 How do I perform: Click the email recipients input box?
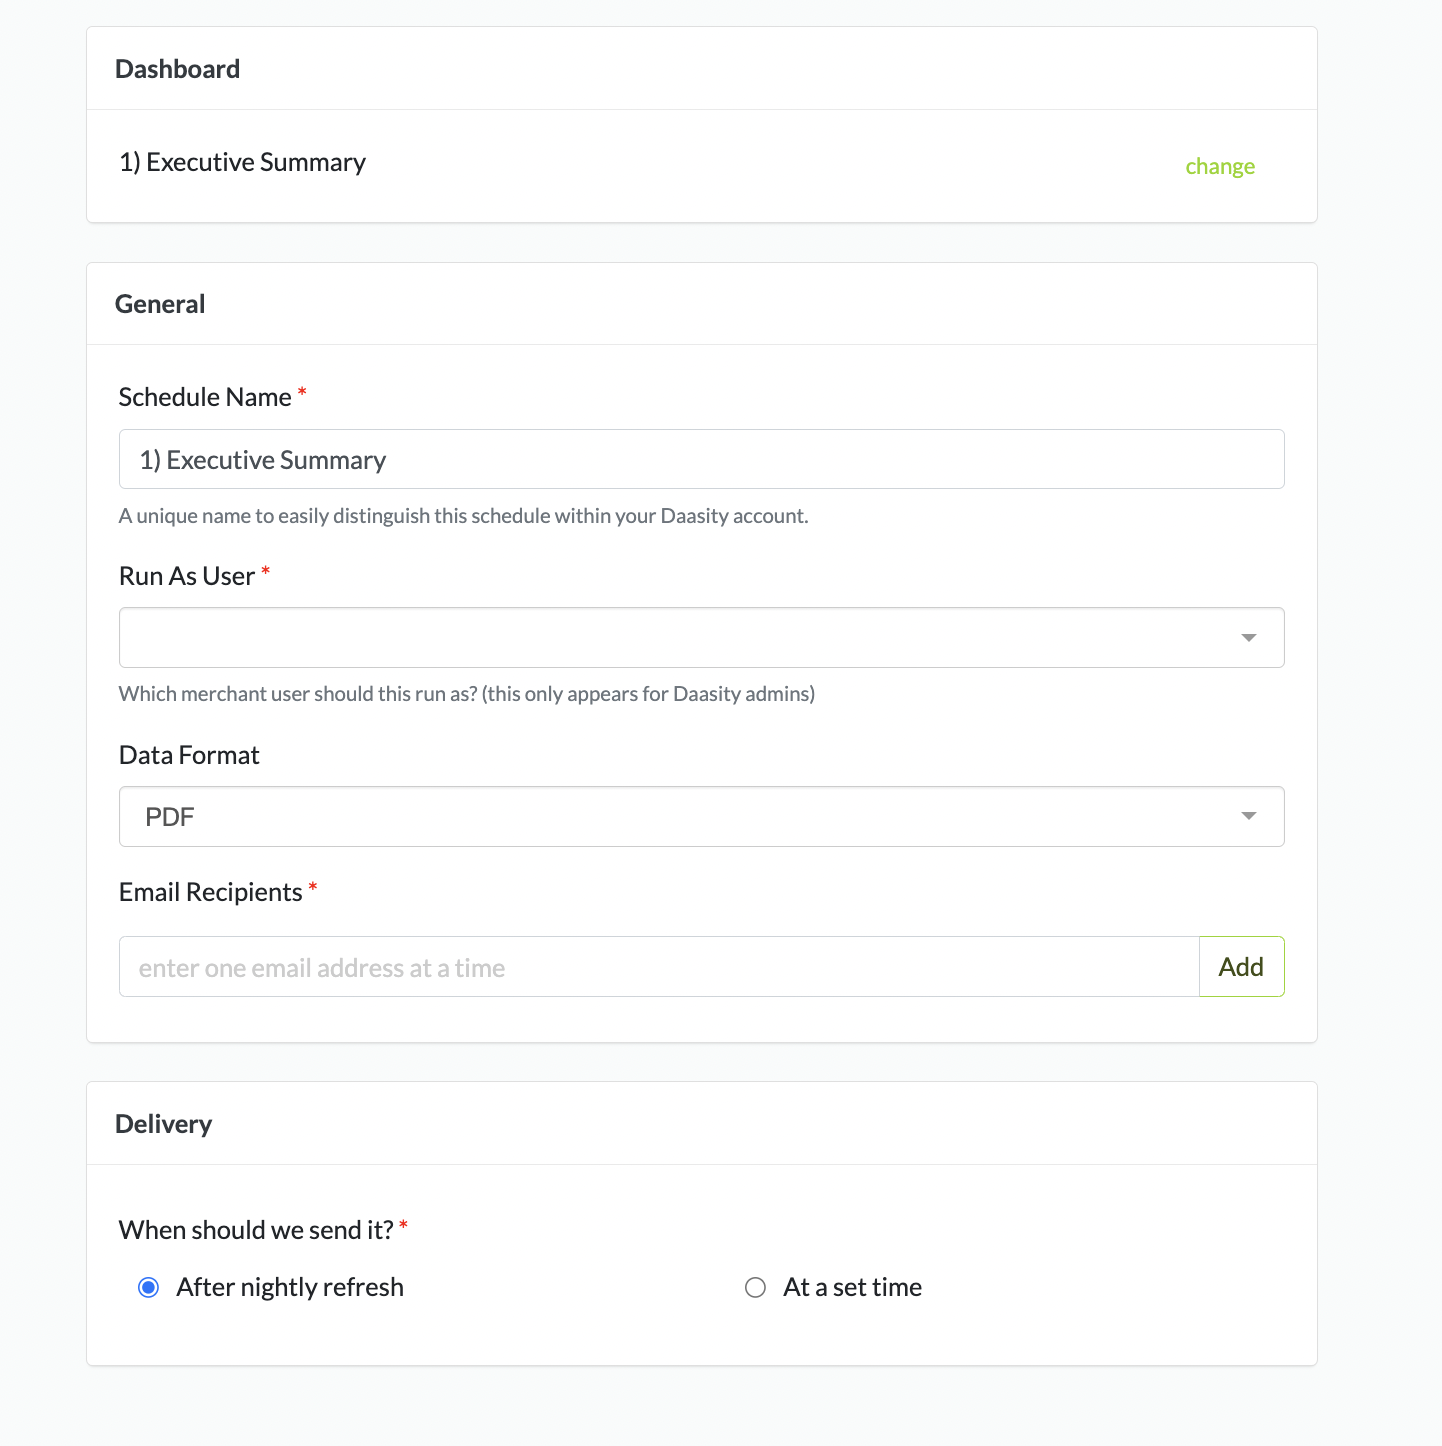(658, 967)
